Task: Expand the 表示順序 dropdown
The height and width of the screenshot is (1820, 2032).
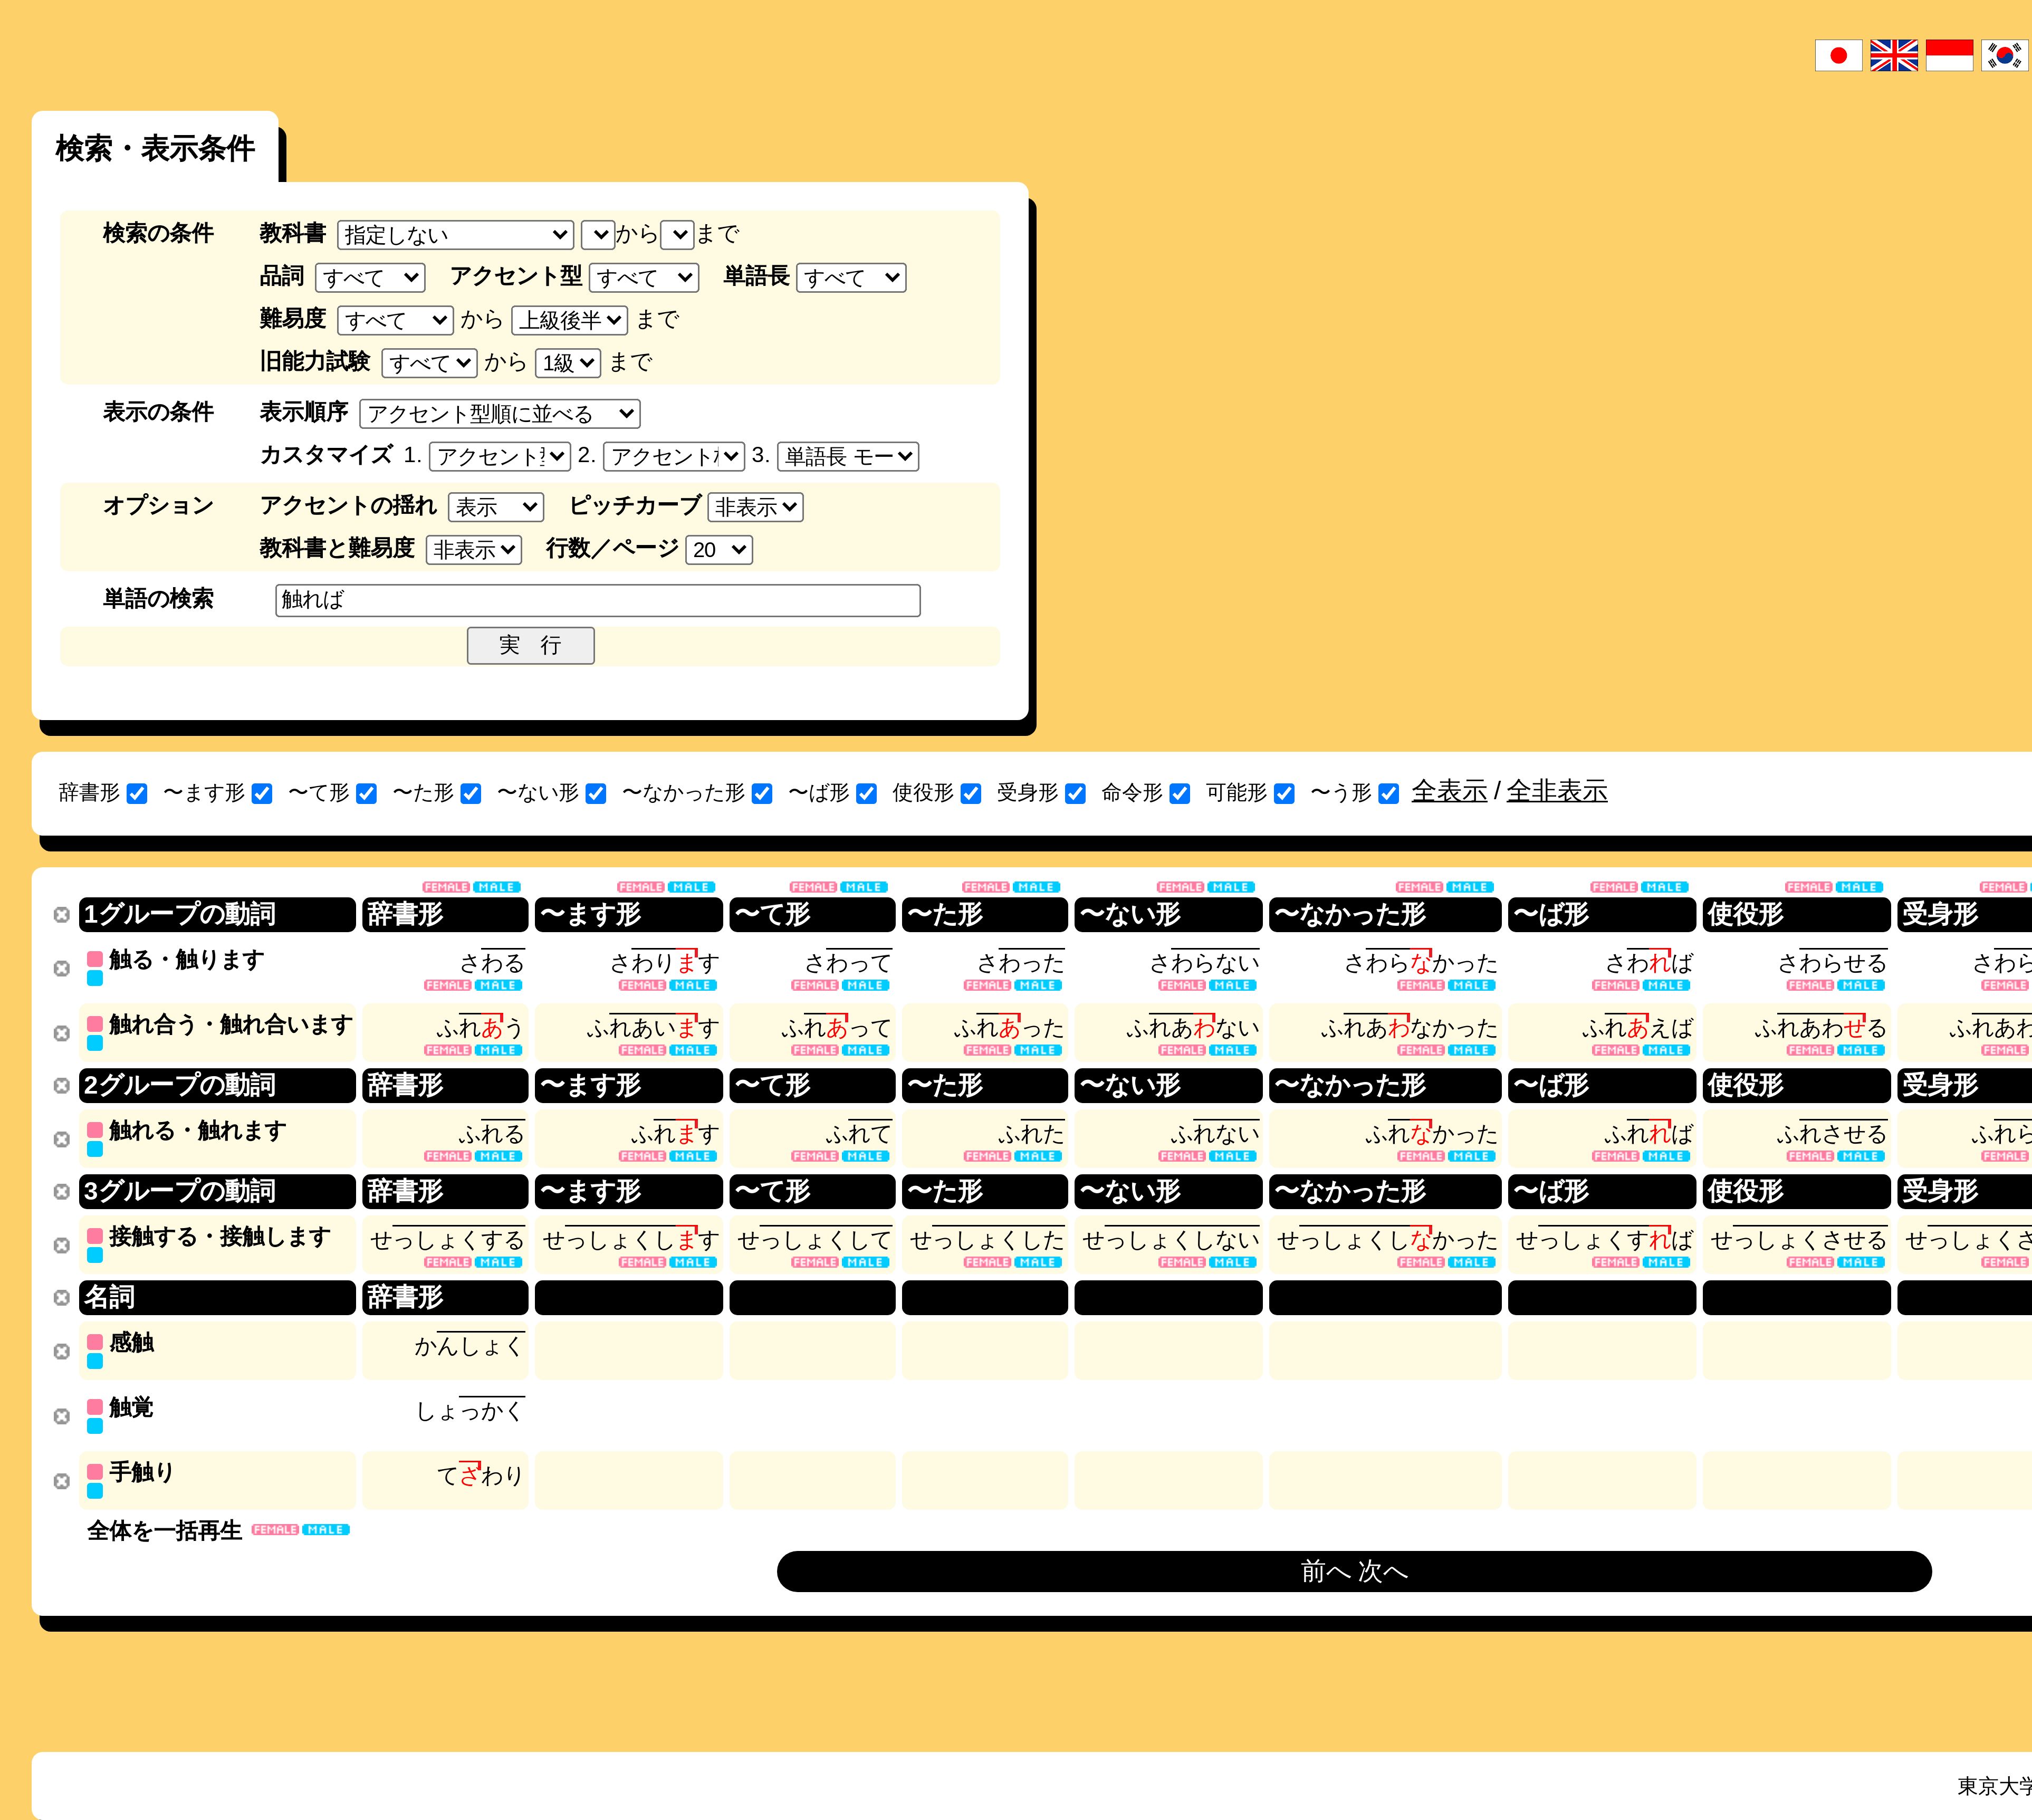Action: point(499,414)
